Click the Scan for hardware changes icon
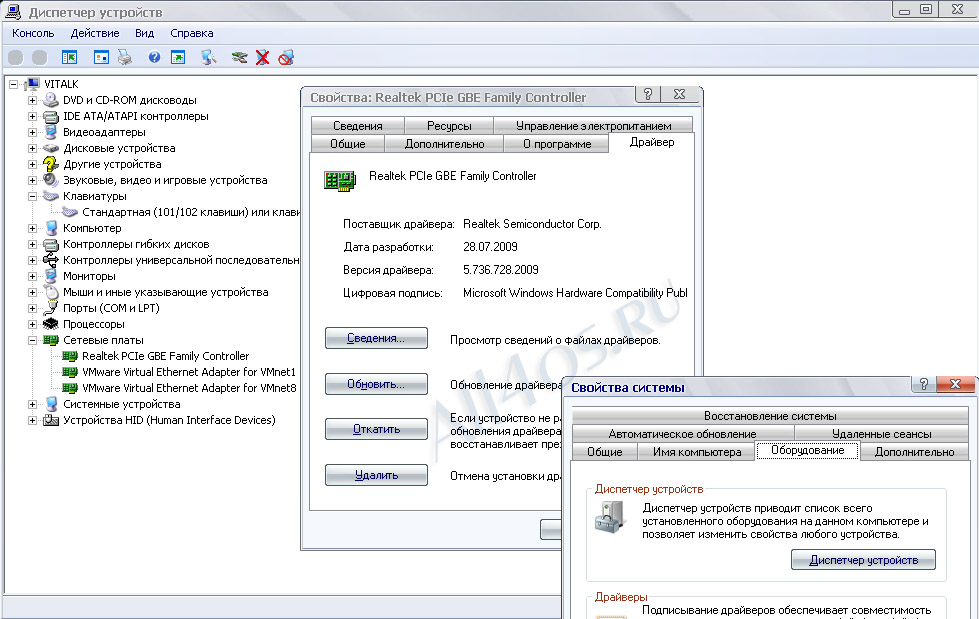979x619 pixels. coord(209,58)
